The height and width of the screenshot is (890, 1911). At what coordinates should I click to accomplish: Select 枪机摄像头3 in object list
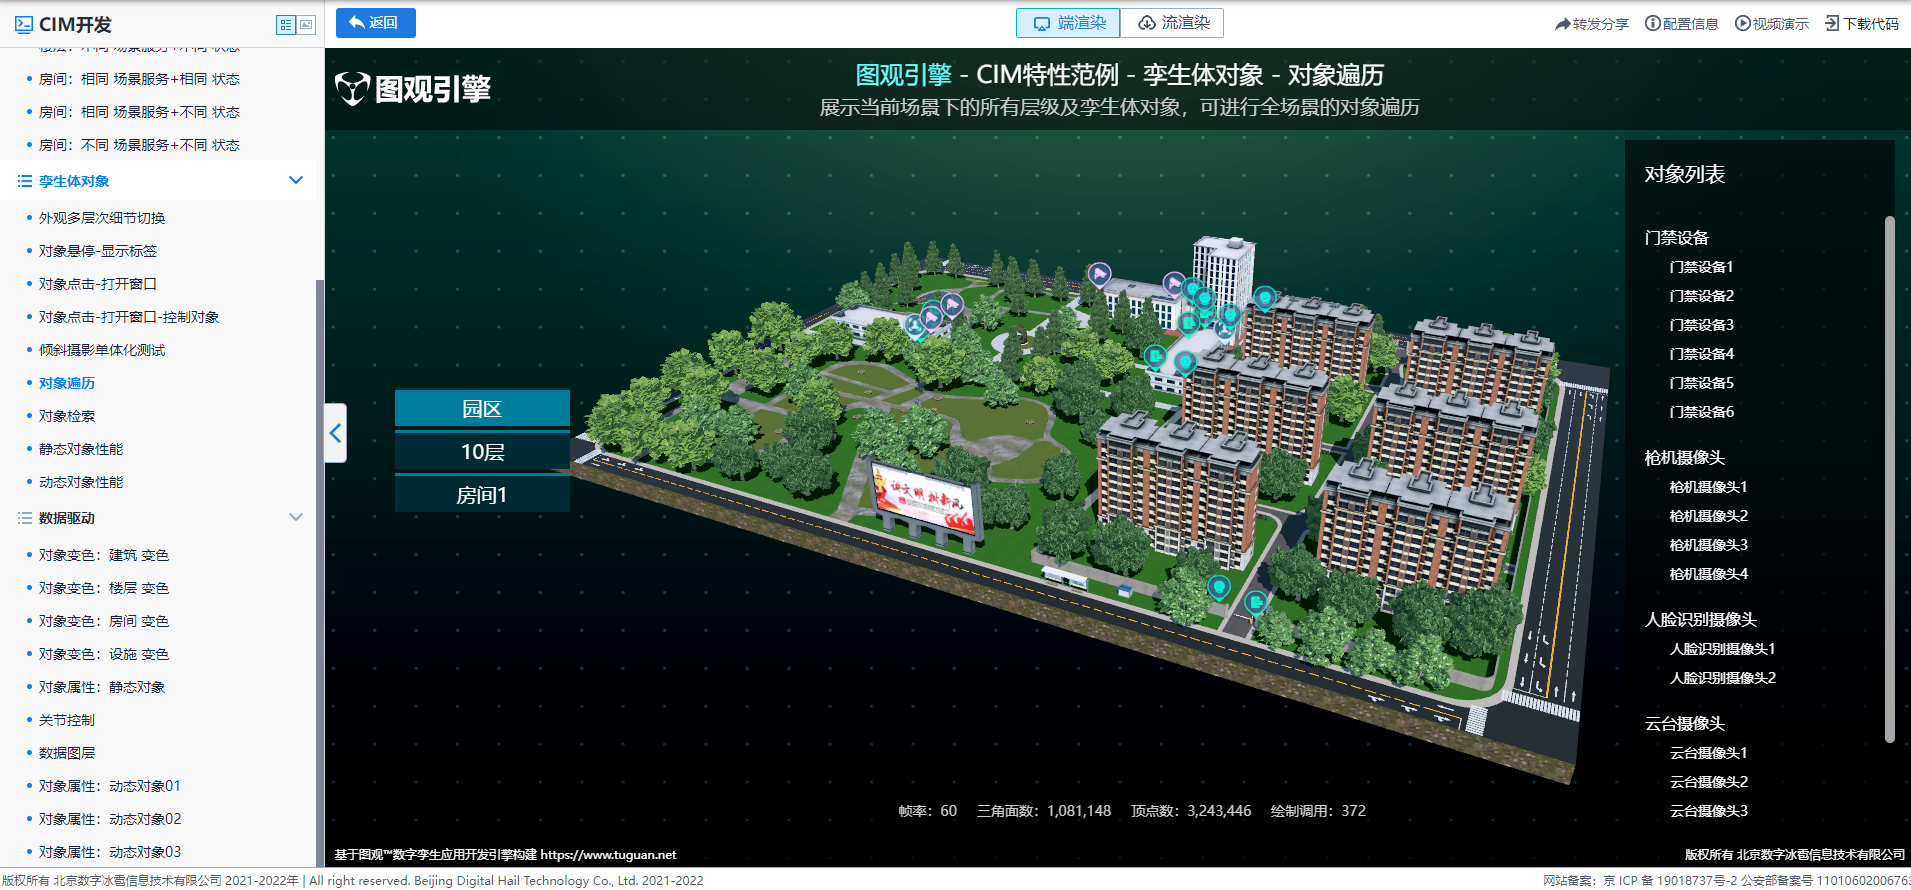tap(1708, 545)
